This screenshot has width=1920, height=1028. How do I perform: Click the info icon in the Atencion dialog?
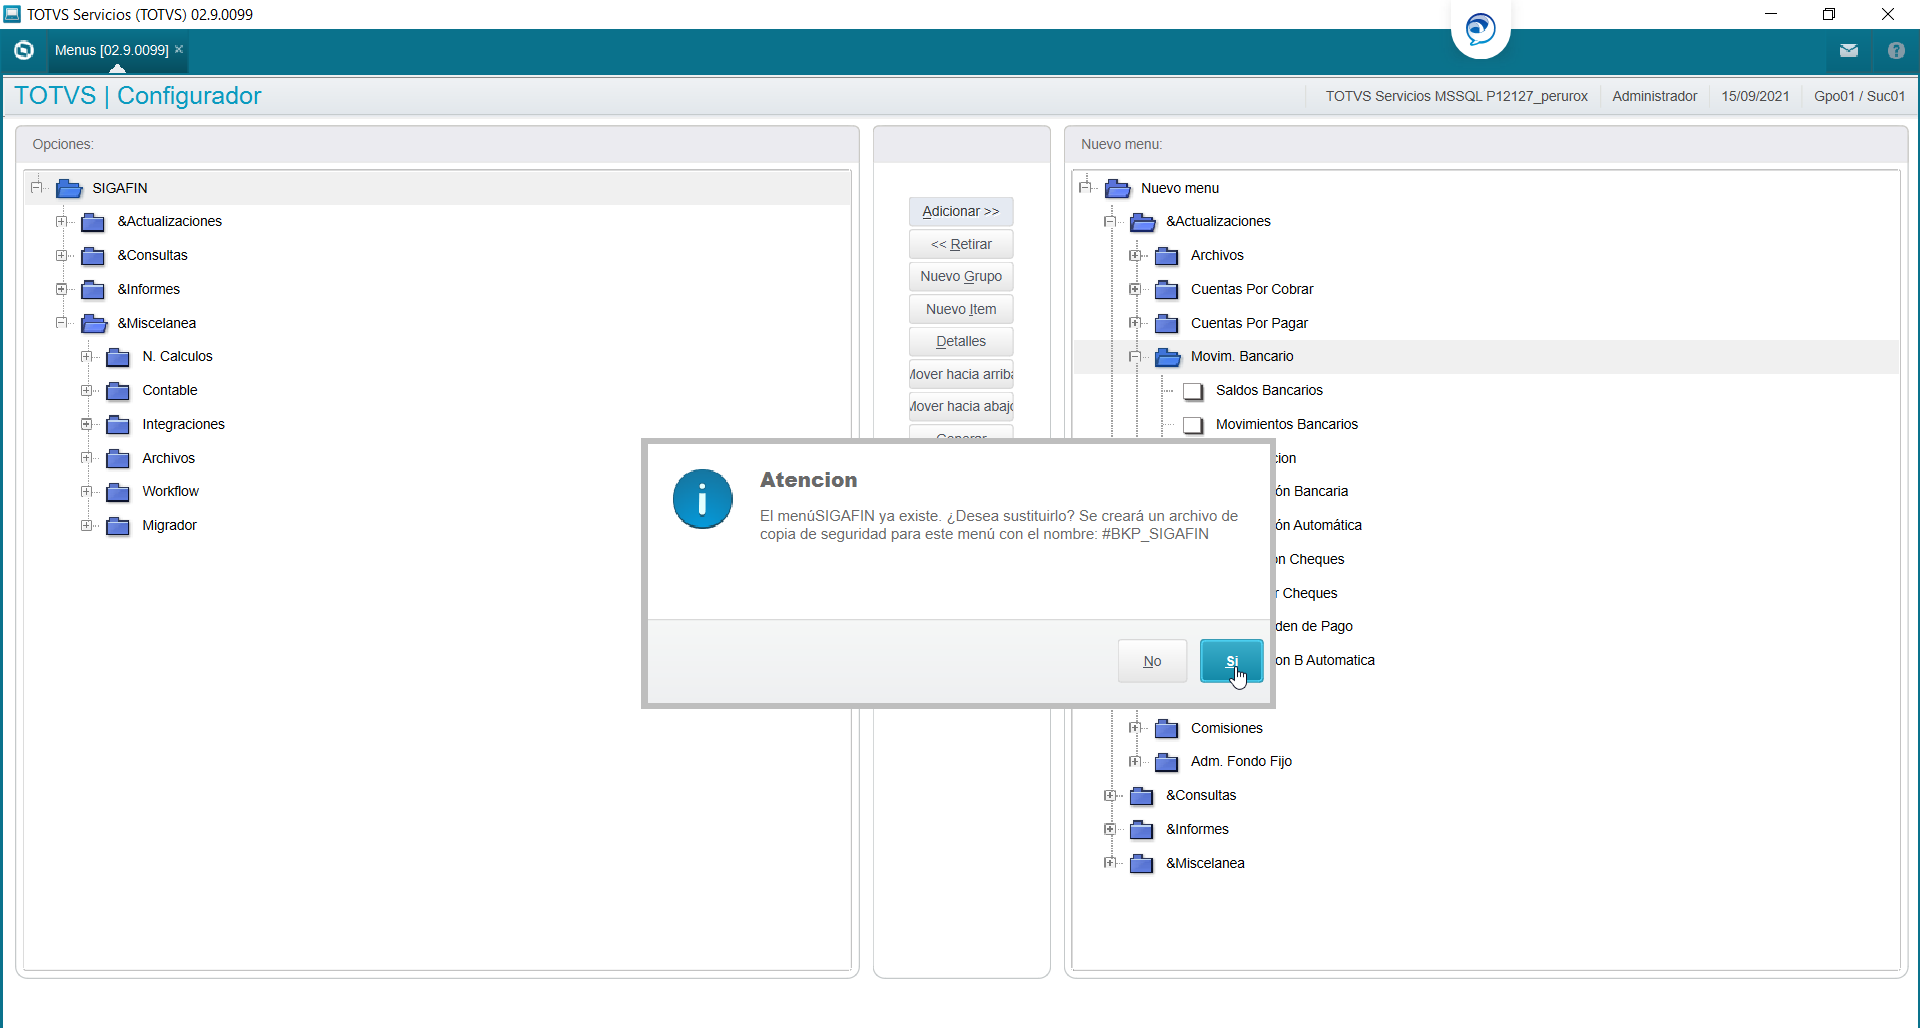pyautogui.click(x=702, y=499)
